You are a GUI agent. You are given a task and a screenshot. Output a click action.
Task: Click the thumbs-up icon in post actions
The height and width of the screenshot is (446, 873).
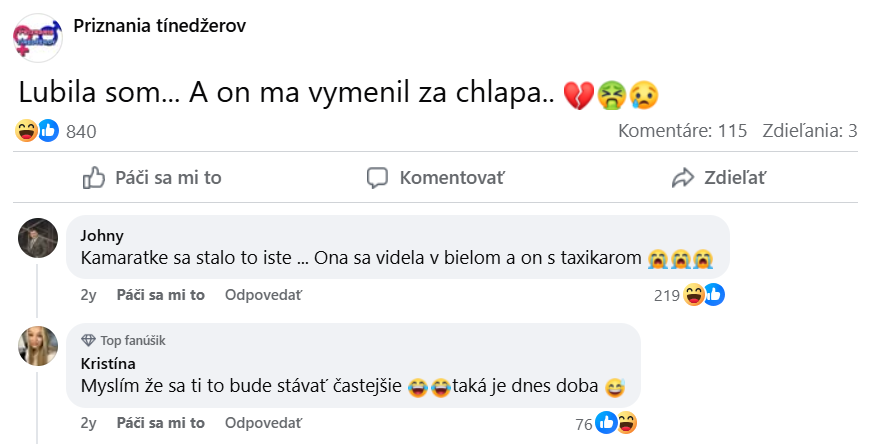(93, 178)
